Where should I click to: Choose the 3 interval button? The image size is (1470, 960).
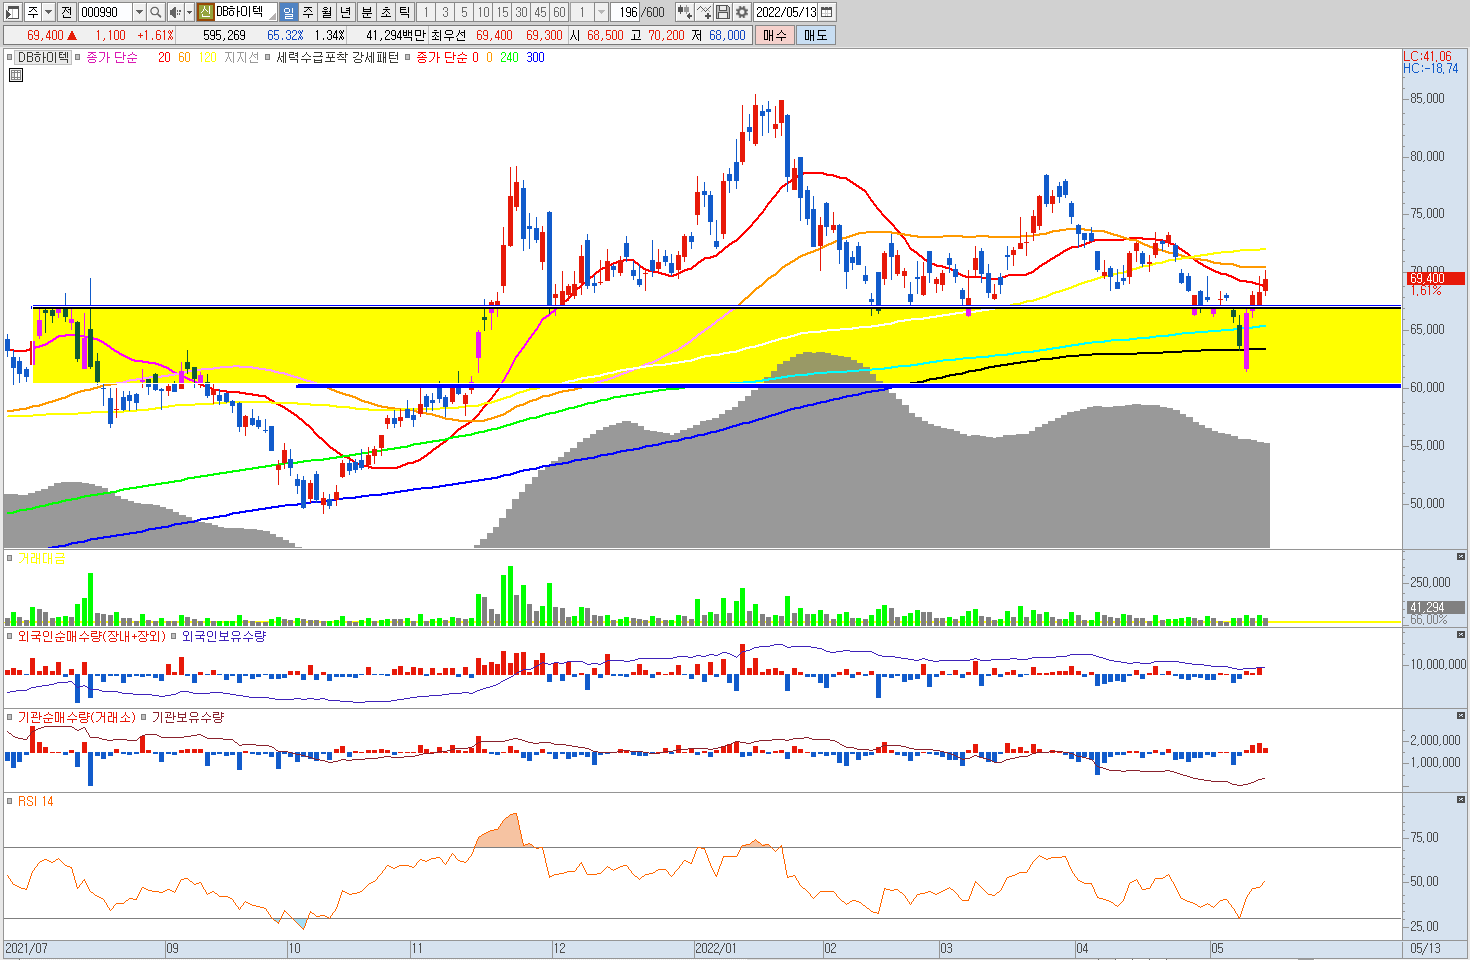[445, 12]
